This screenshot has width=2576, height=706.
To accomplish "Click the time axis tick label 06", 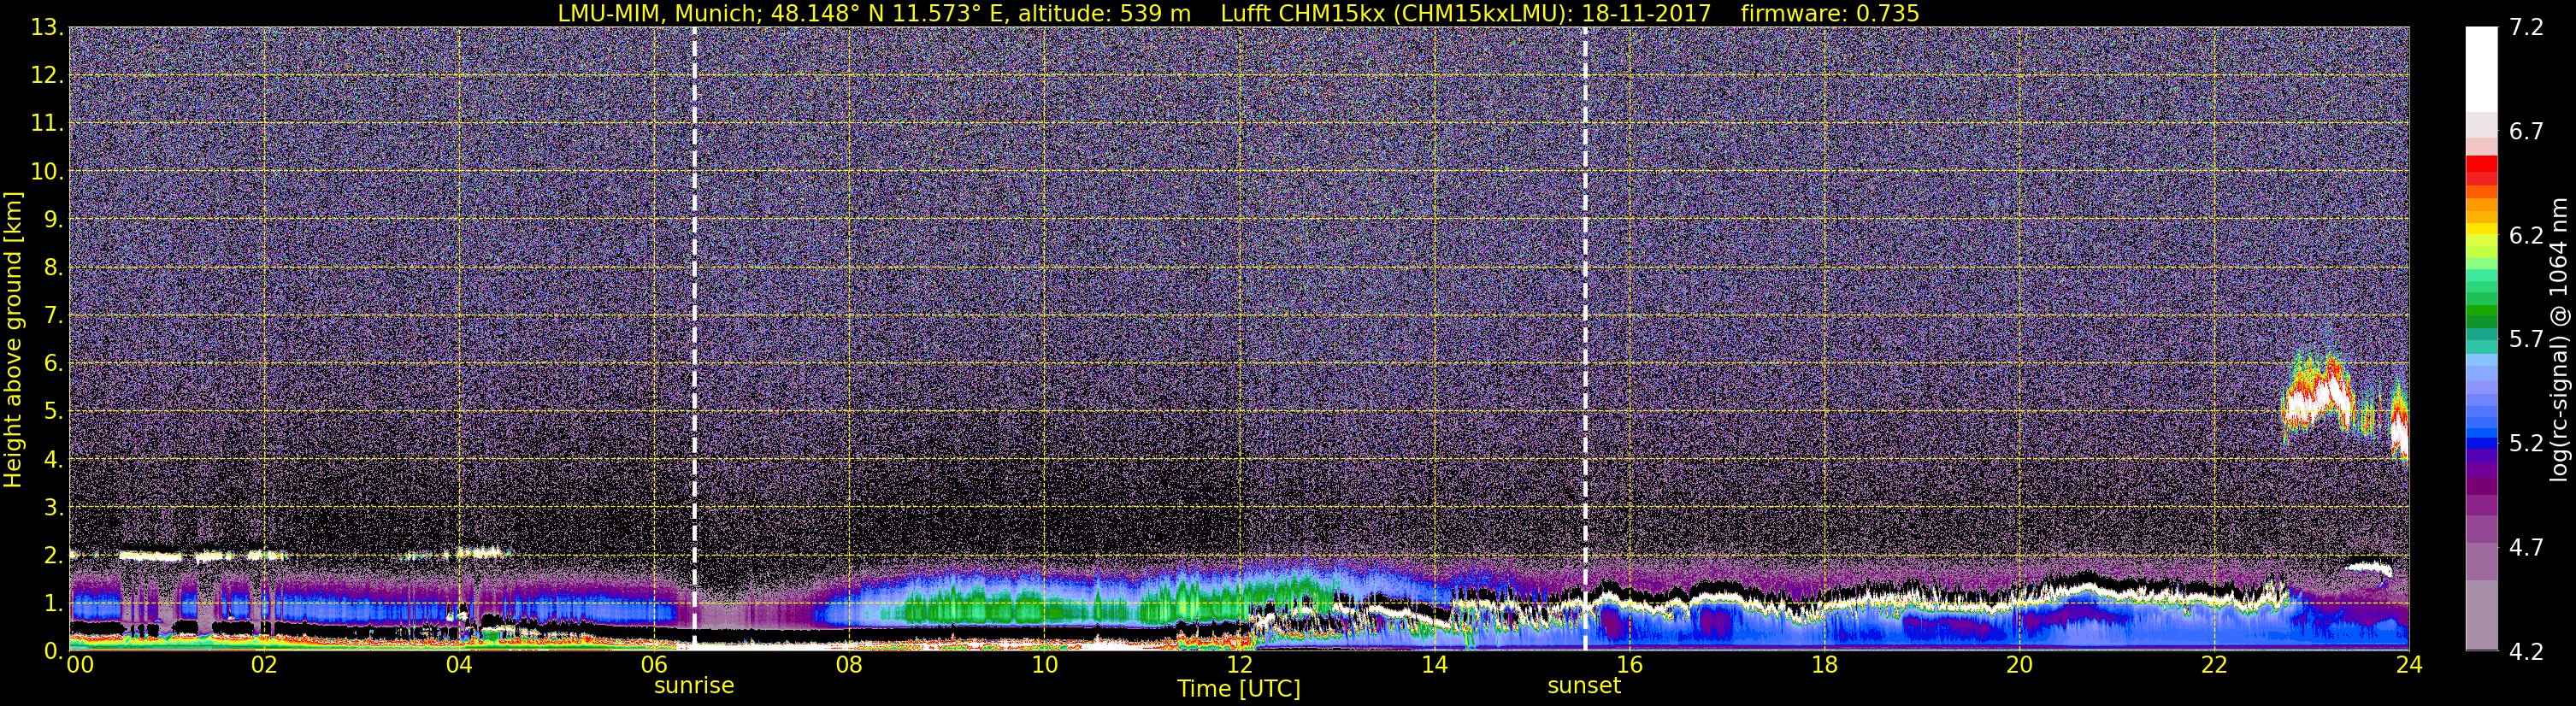I will coord(653,665).
